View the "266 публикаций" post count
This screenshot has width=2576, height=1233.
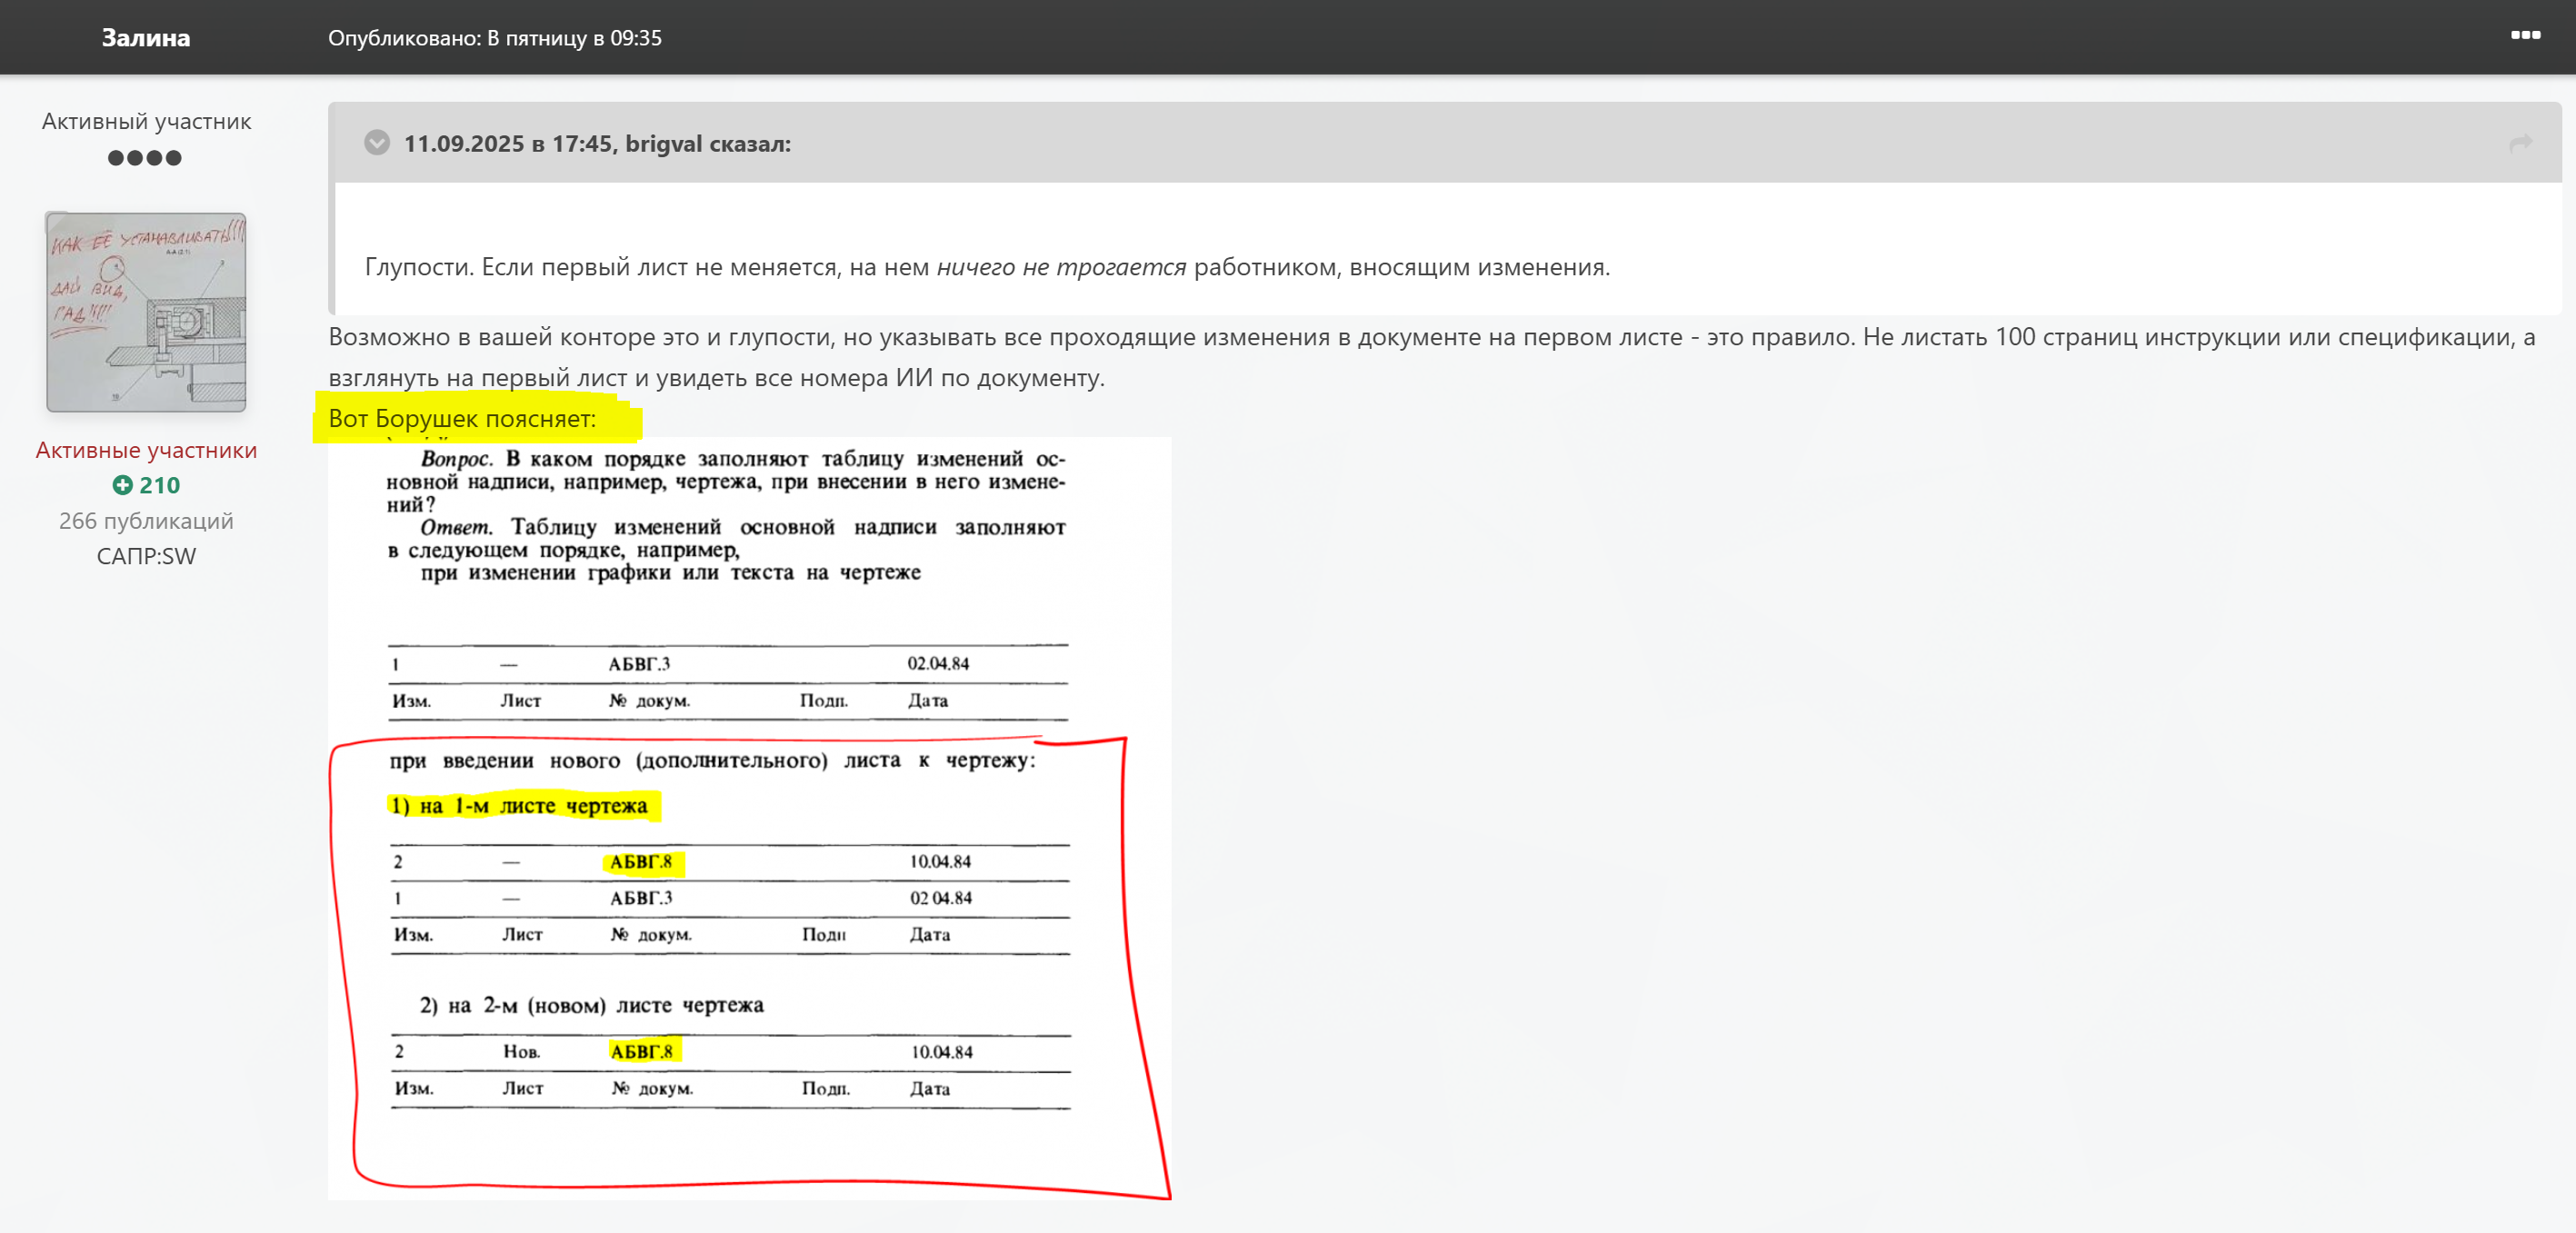pos(146,521)
